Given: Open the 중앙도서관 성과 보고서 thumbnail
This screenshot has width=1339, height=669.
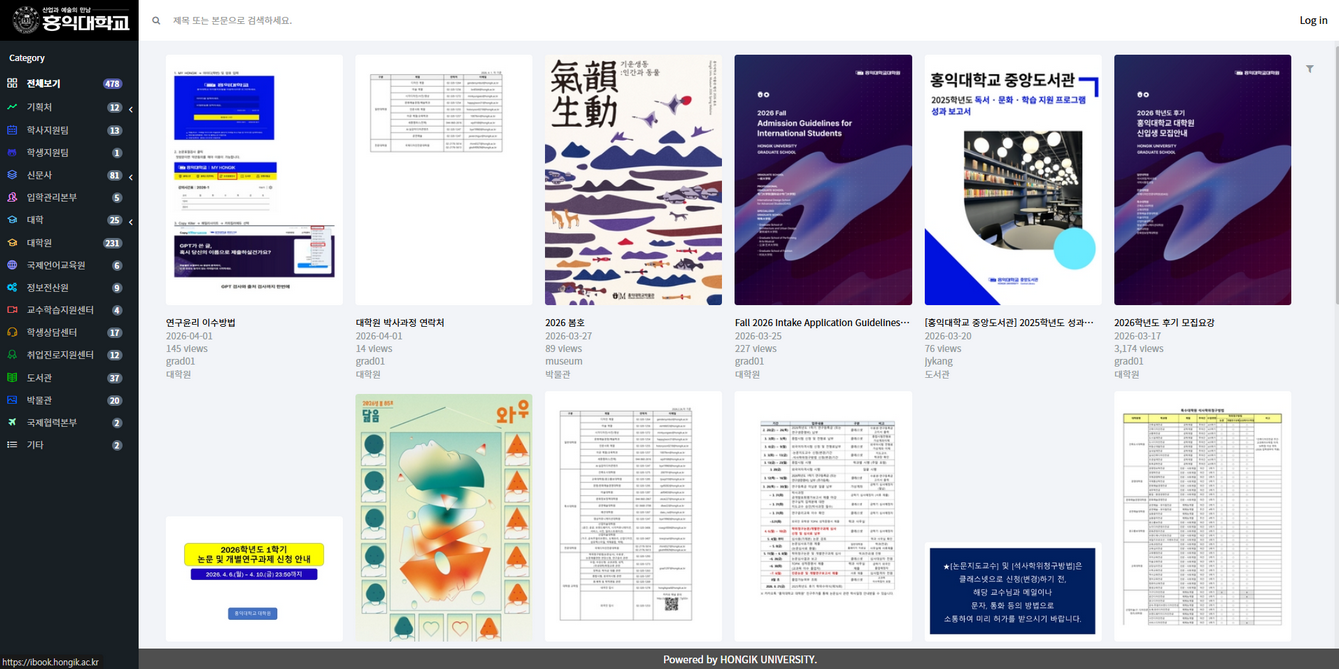Looking at the screenshot, I should coord(1013,180).
